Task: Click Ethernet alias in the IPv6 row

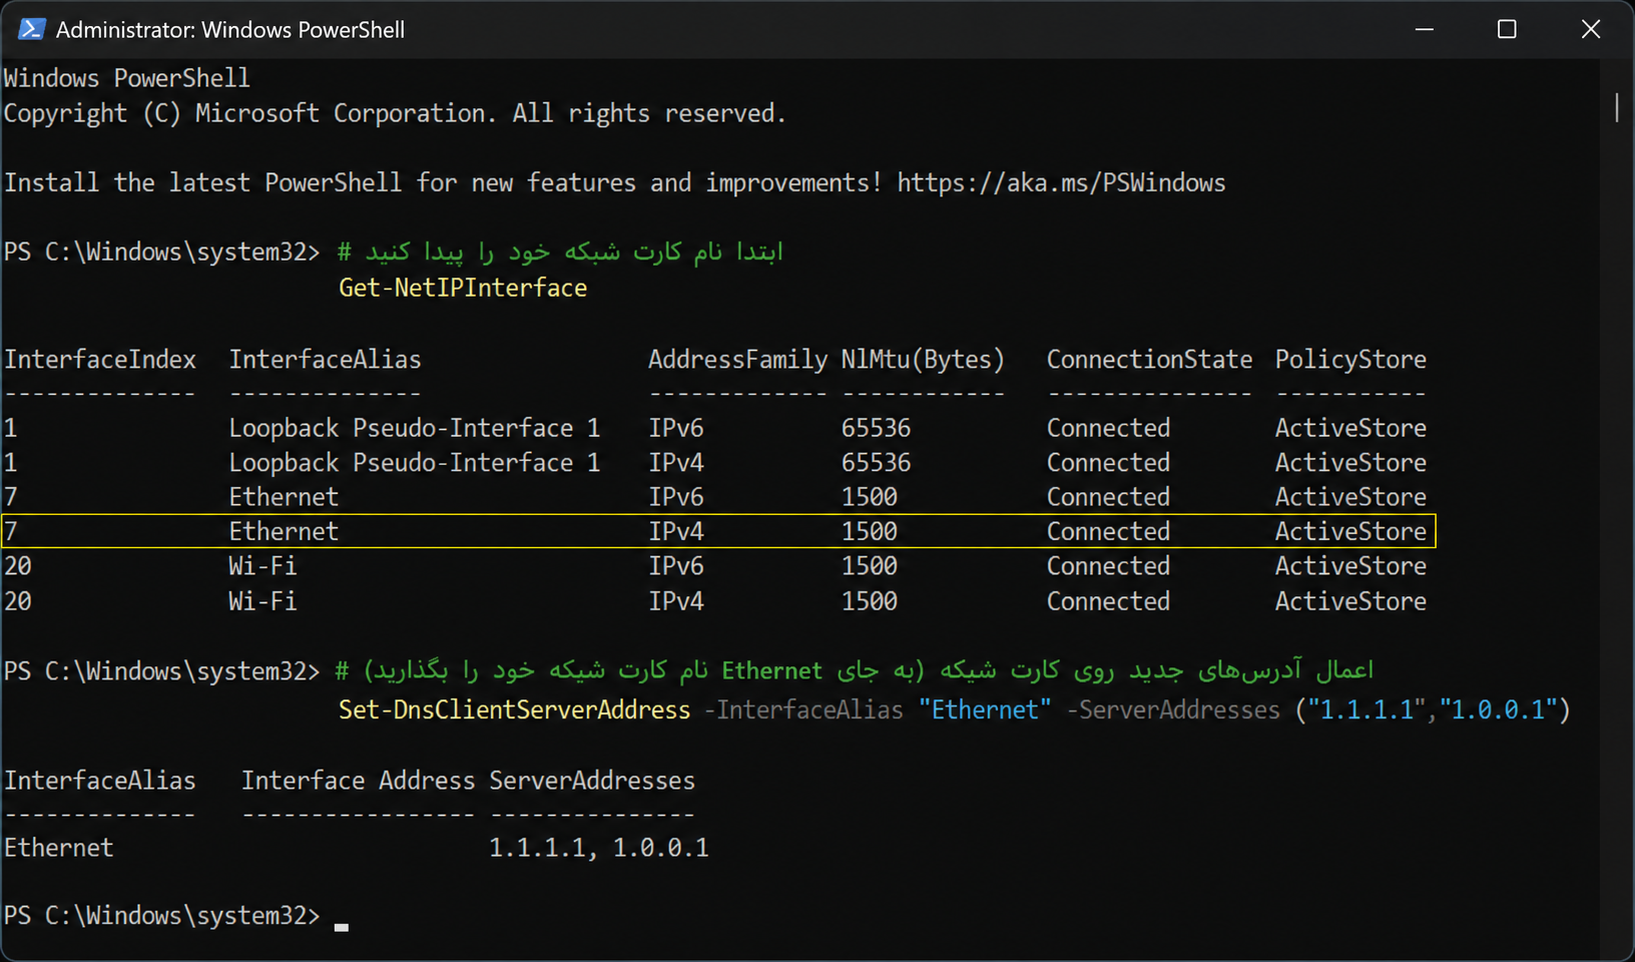Action: (x=284, y=497)
